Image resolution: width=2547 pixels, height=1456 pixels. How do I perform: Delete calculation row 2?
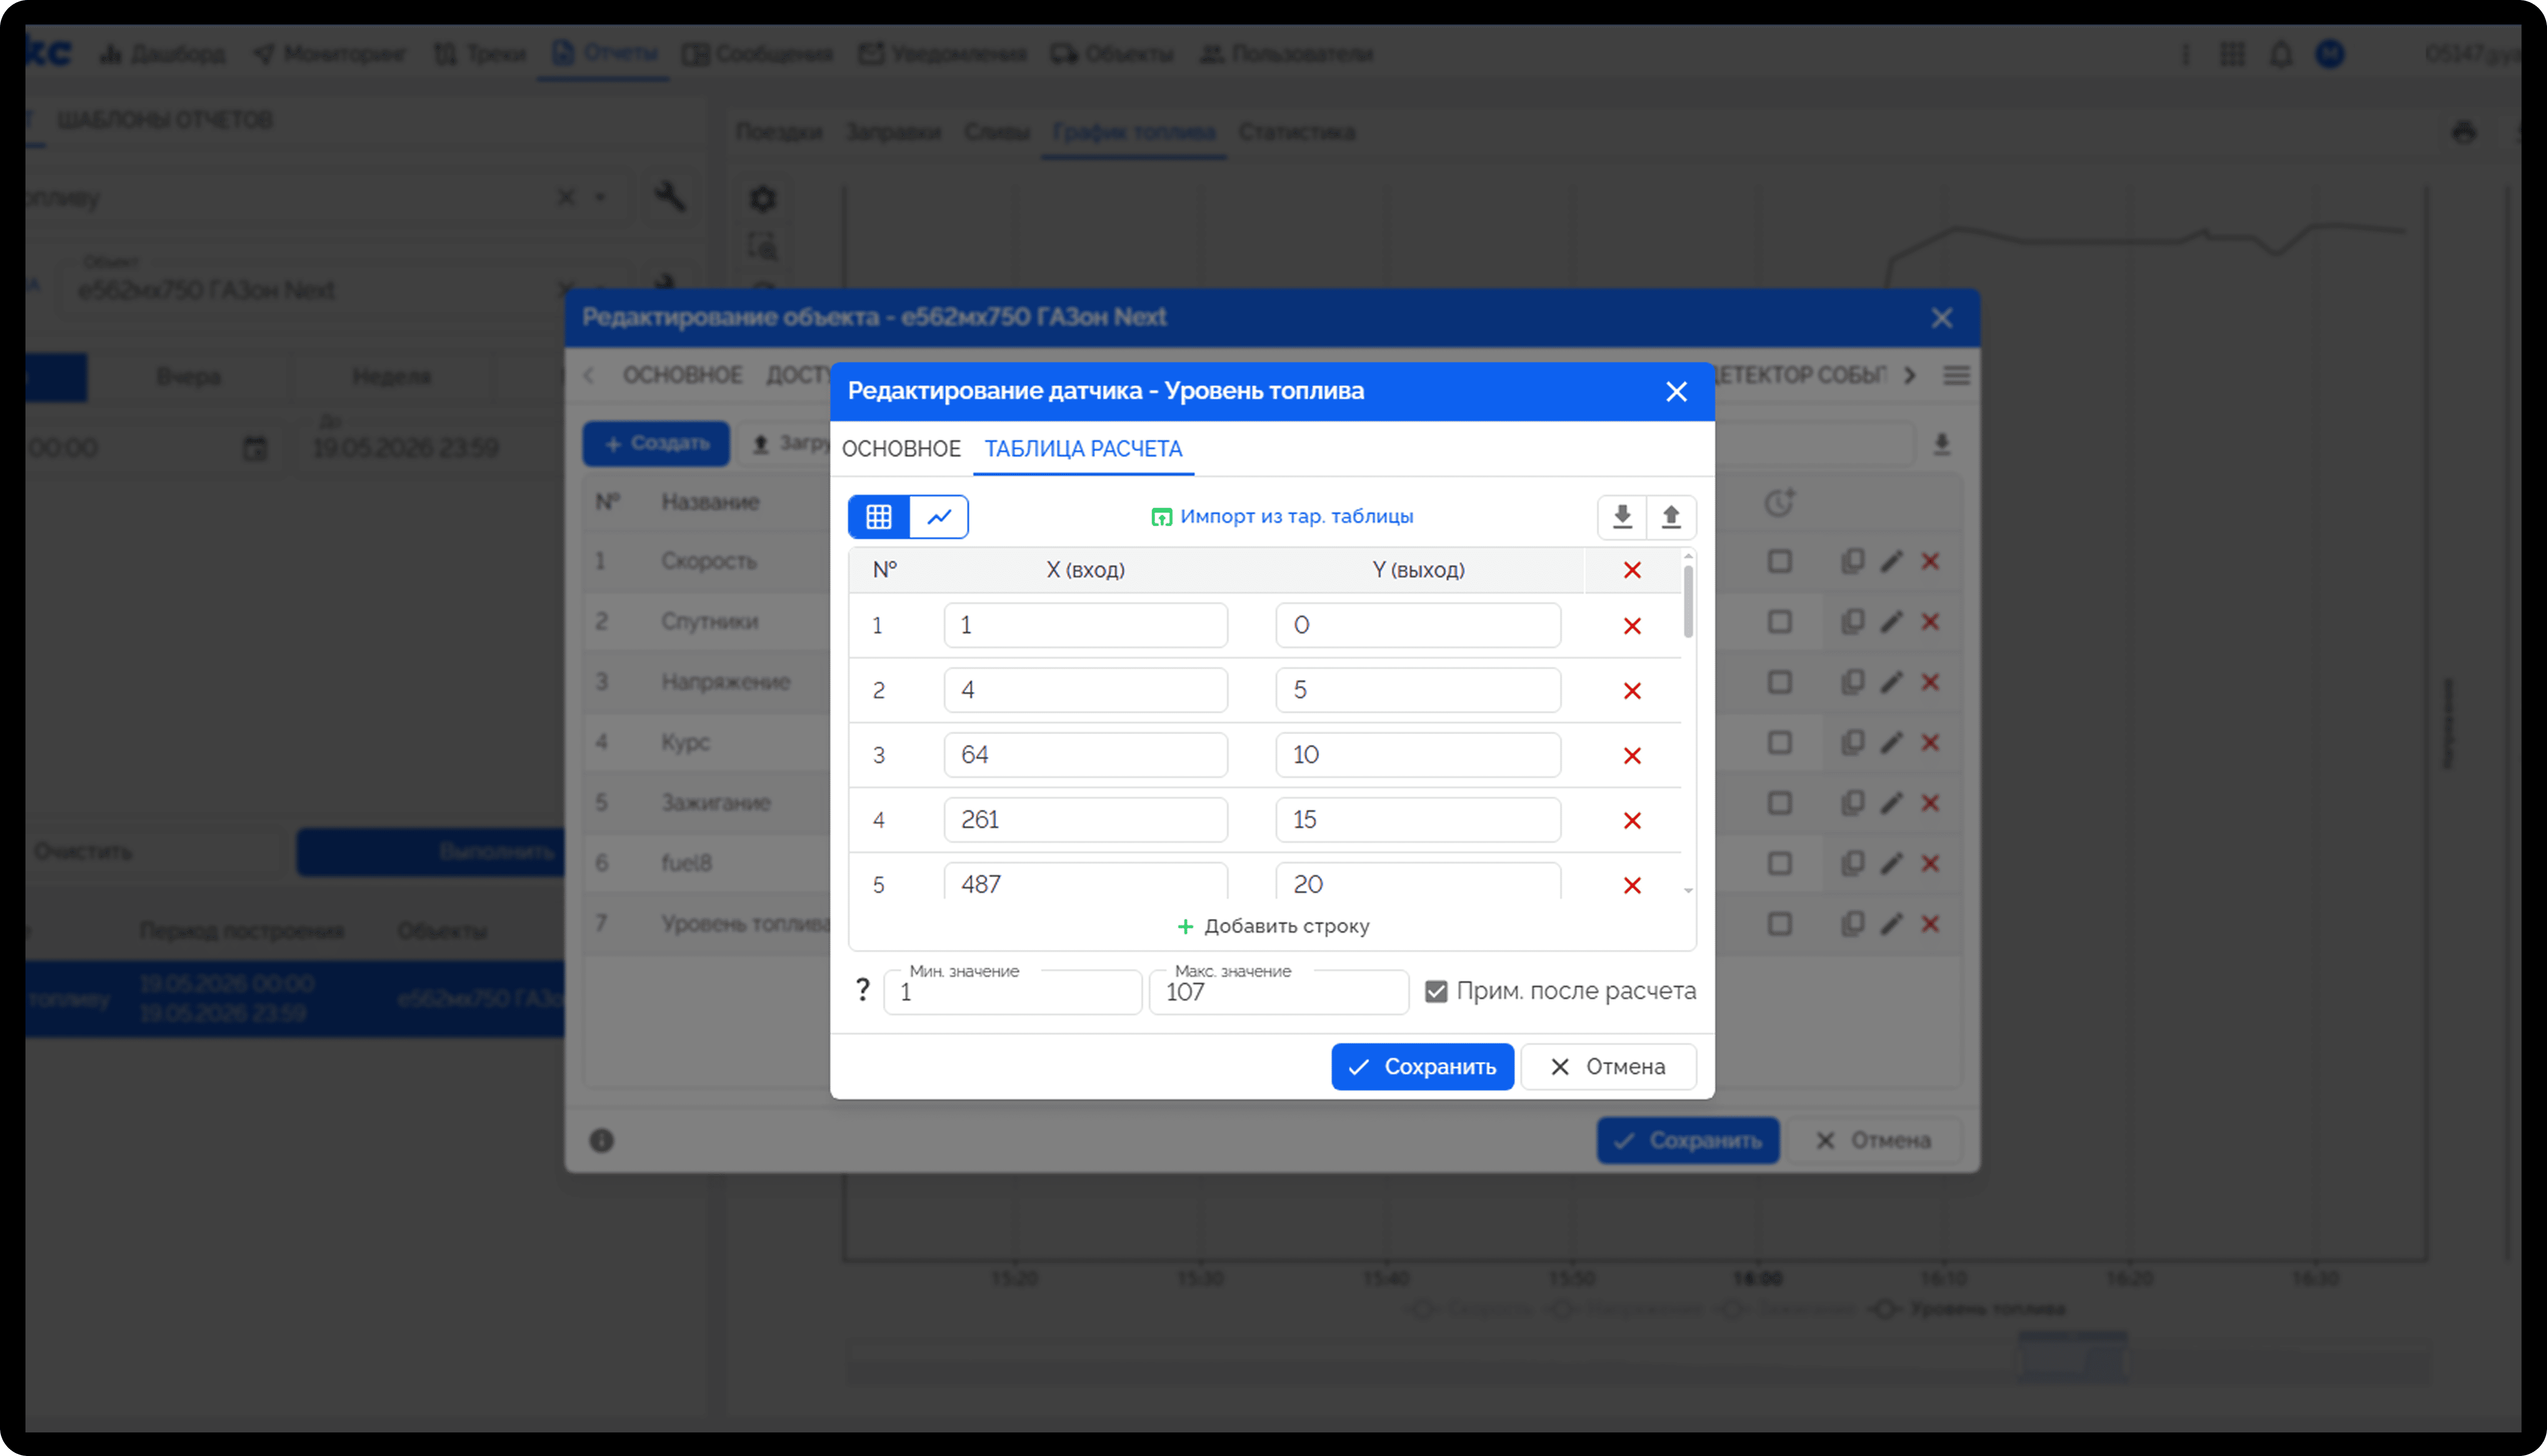[1632, 691]
